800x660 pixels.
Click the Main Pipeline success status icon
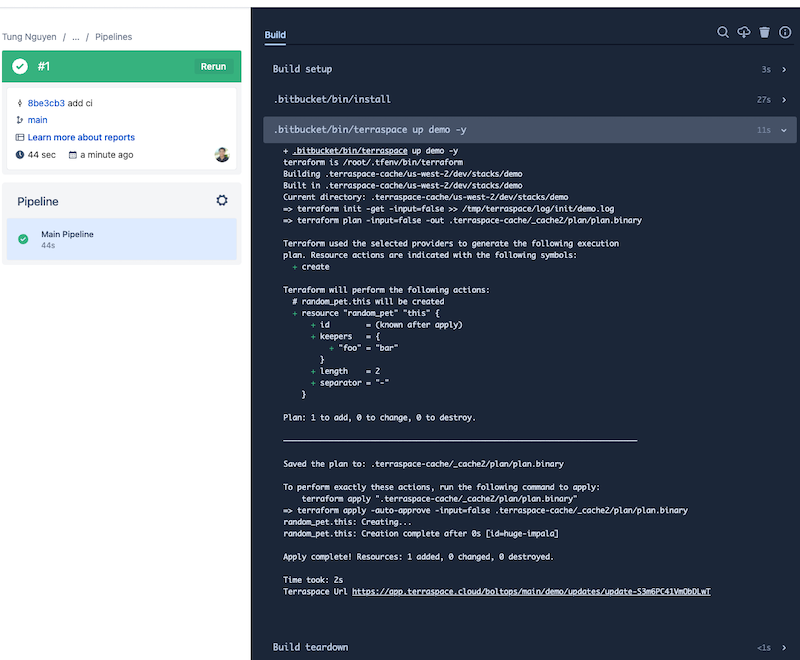23,239
